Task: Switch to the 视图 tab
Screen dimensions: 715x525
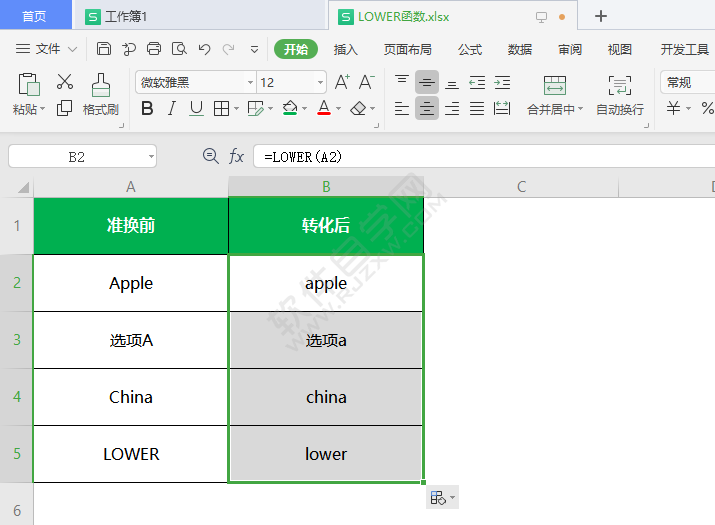Action: (620, 49)
